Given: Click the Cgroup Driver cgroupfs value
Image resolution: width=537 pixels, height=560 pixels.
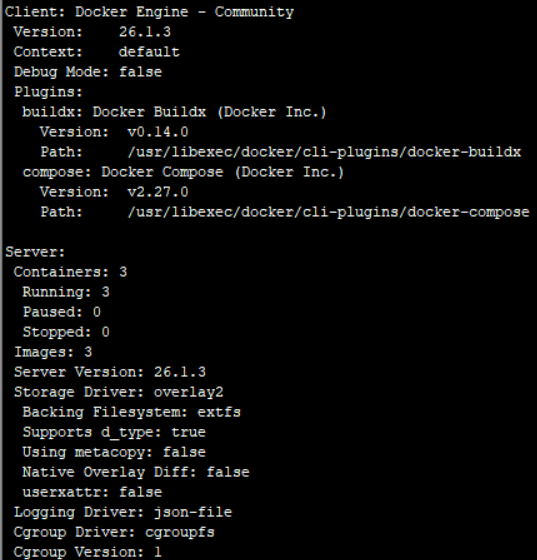Looking at the screenshot, I should [x=180, y=532].
